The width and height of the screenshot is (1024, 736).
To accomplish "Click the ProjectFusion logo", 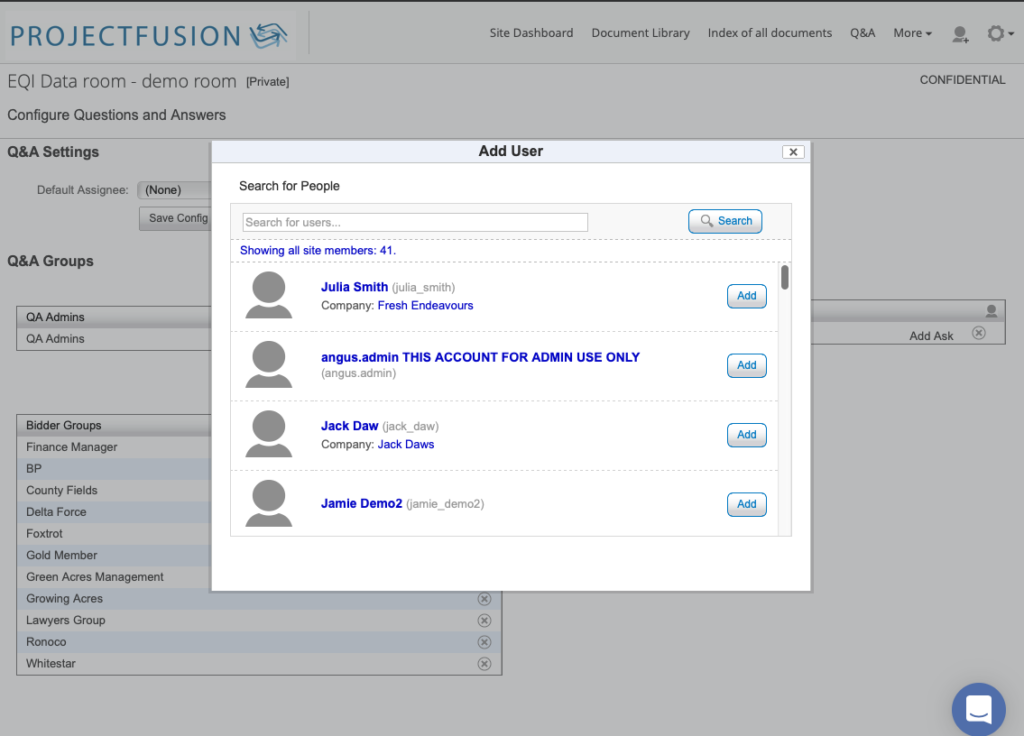I will [x=150, y=35].
